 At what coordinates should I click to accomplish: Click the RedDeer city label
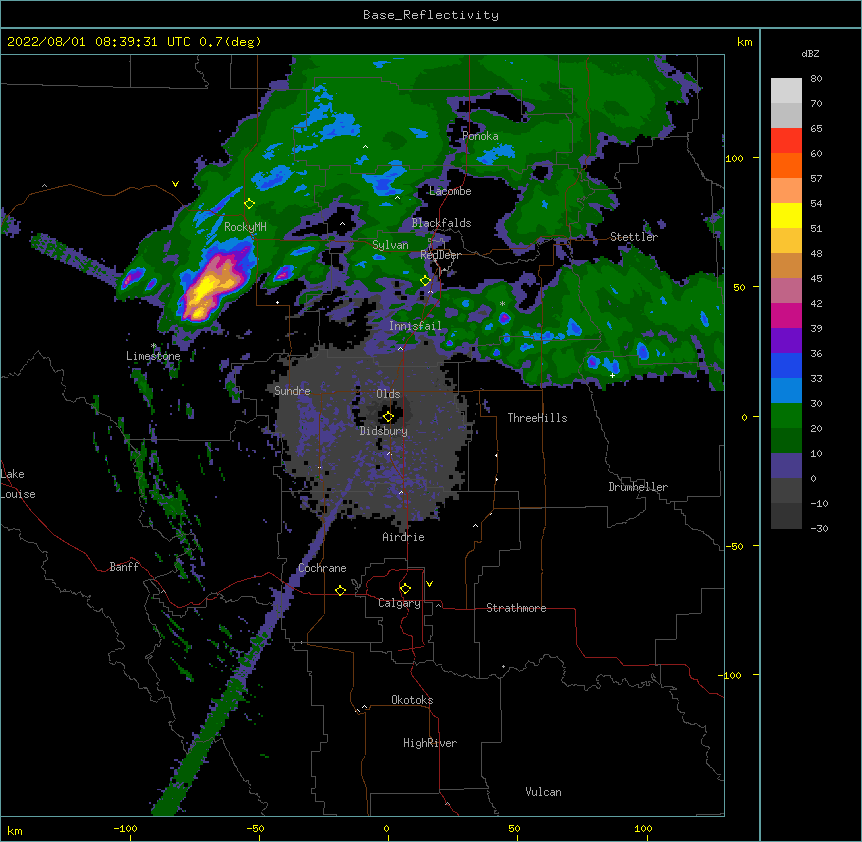click(440, 255)
